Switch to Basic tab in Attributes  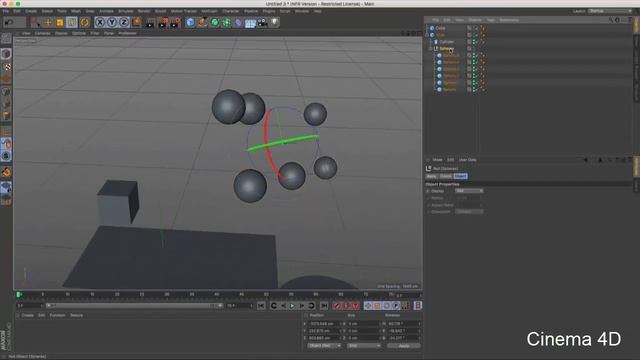(431, 176)
